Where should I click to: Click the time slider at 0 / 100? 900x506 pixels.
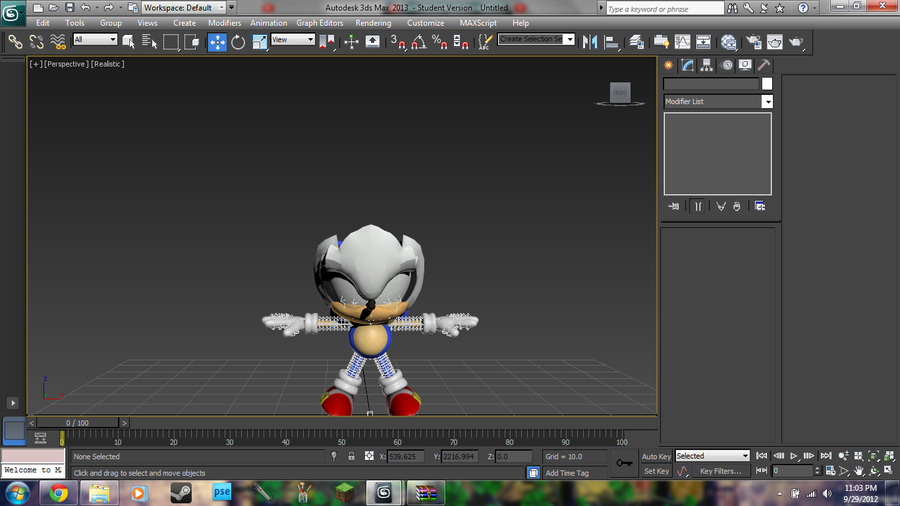coord(77,423)
